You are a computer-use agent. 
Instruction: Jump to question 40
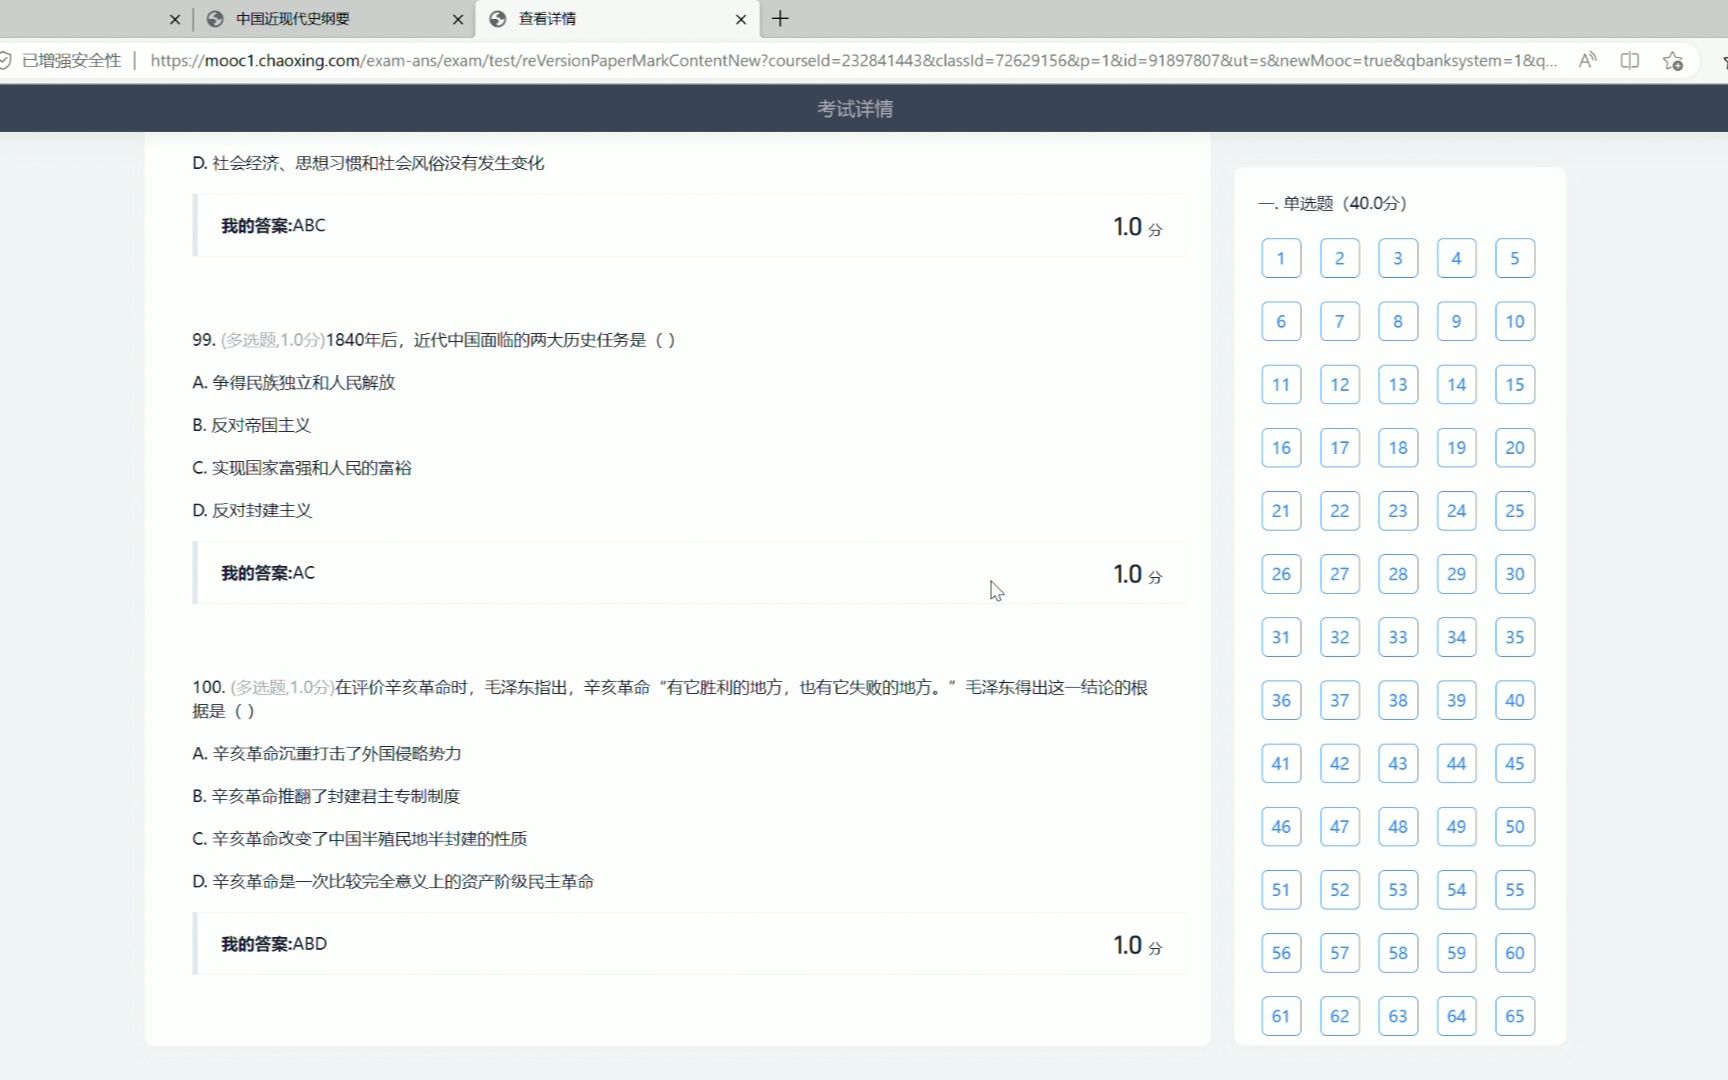pos(1515,700)
